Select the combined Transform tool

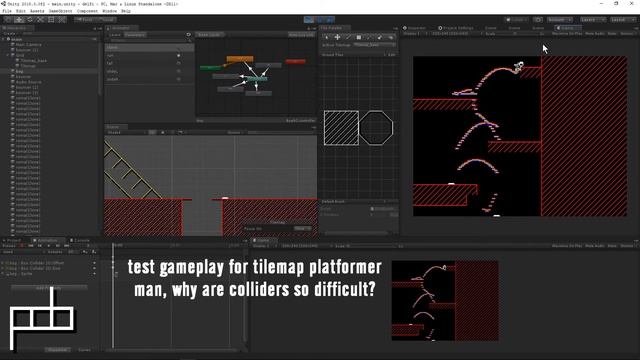(x=62, y=20)
